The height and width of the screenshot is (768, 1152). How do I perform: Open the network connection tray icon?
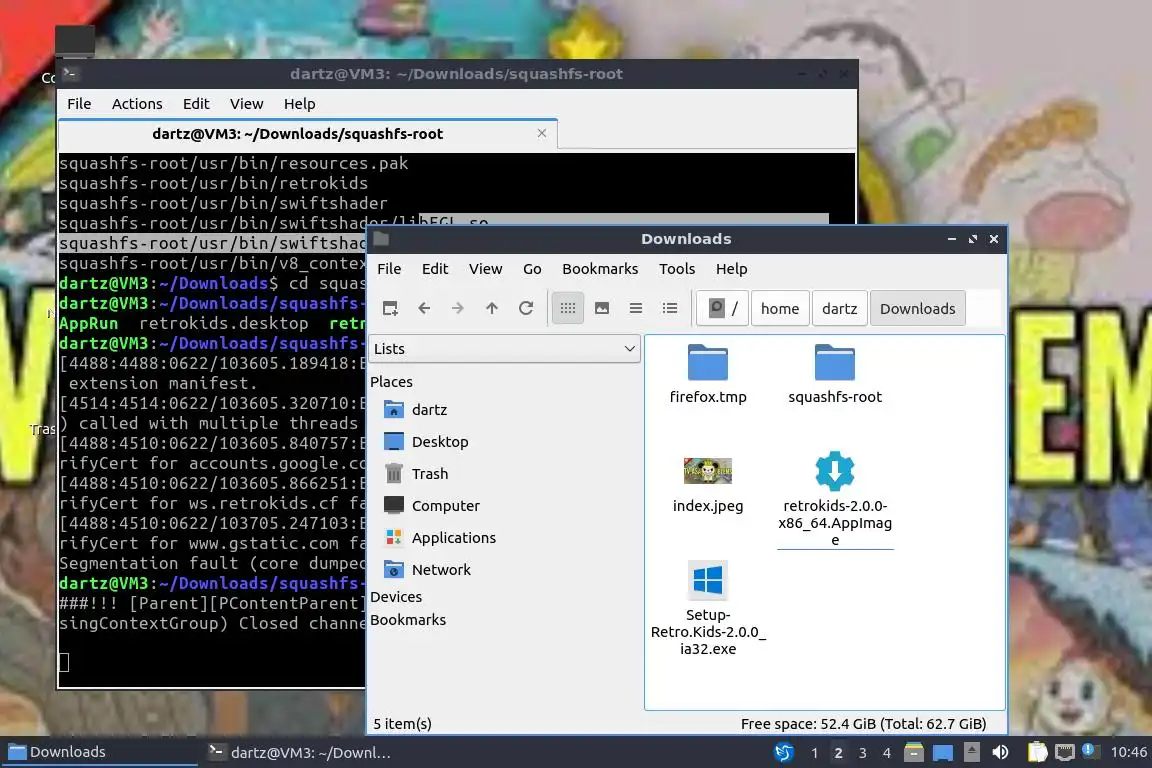1065,753
